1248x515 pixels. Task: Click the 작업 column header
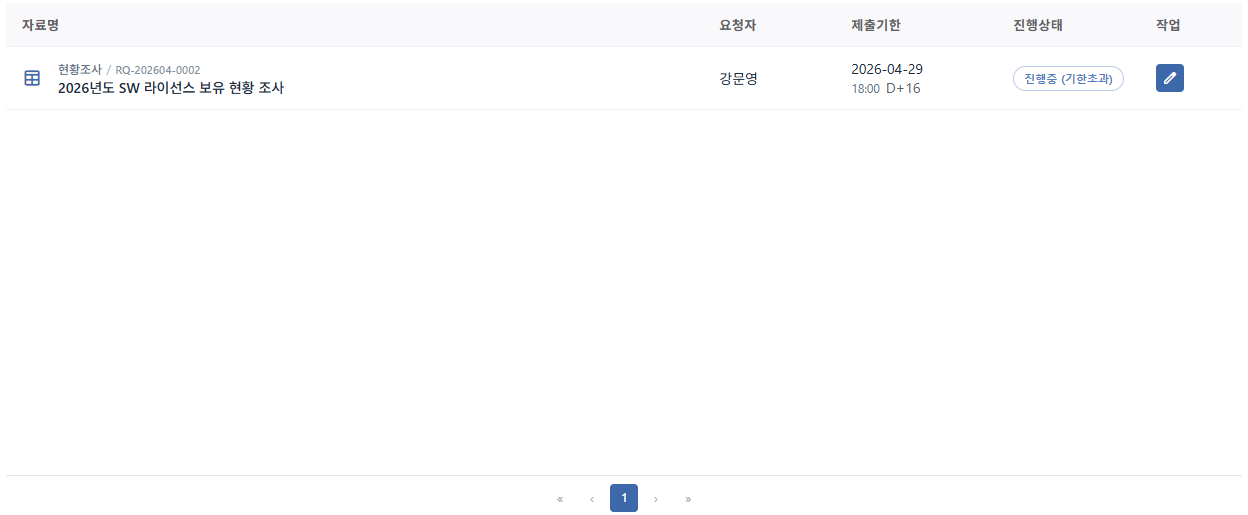[x=1168, y=25]
